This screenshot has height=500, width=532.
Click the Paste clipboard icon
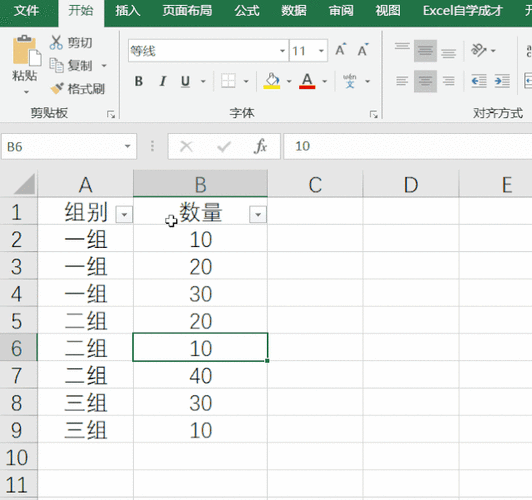pyautogui.click(x=26, y=51)
